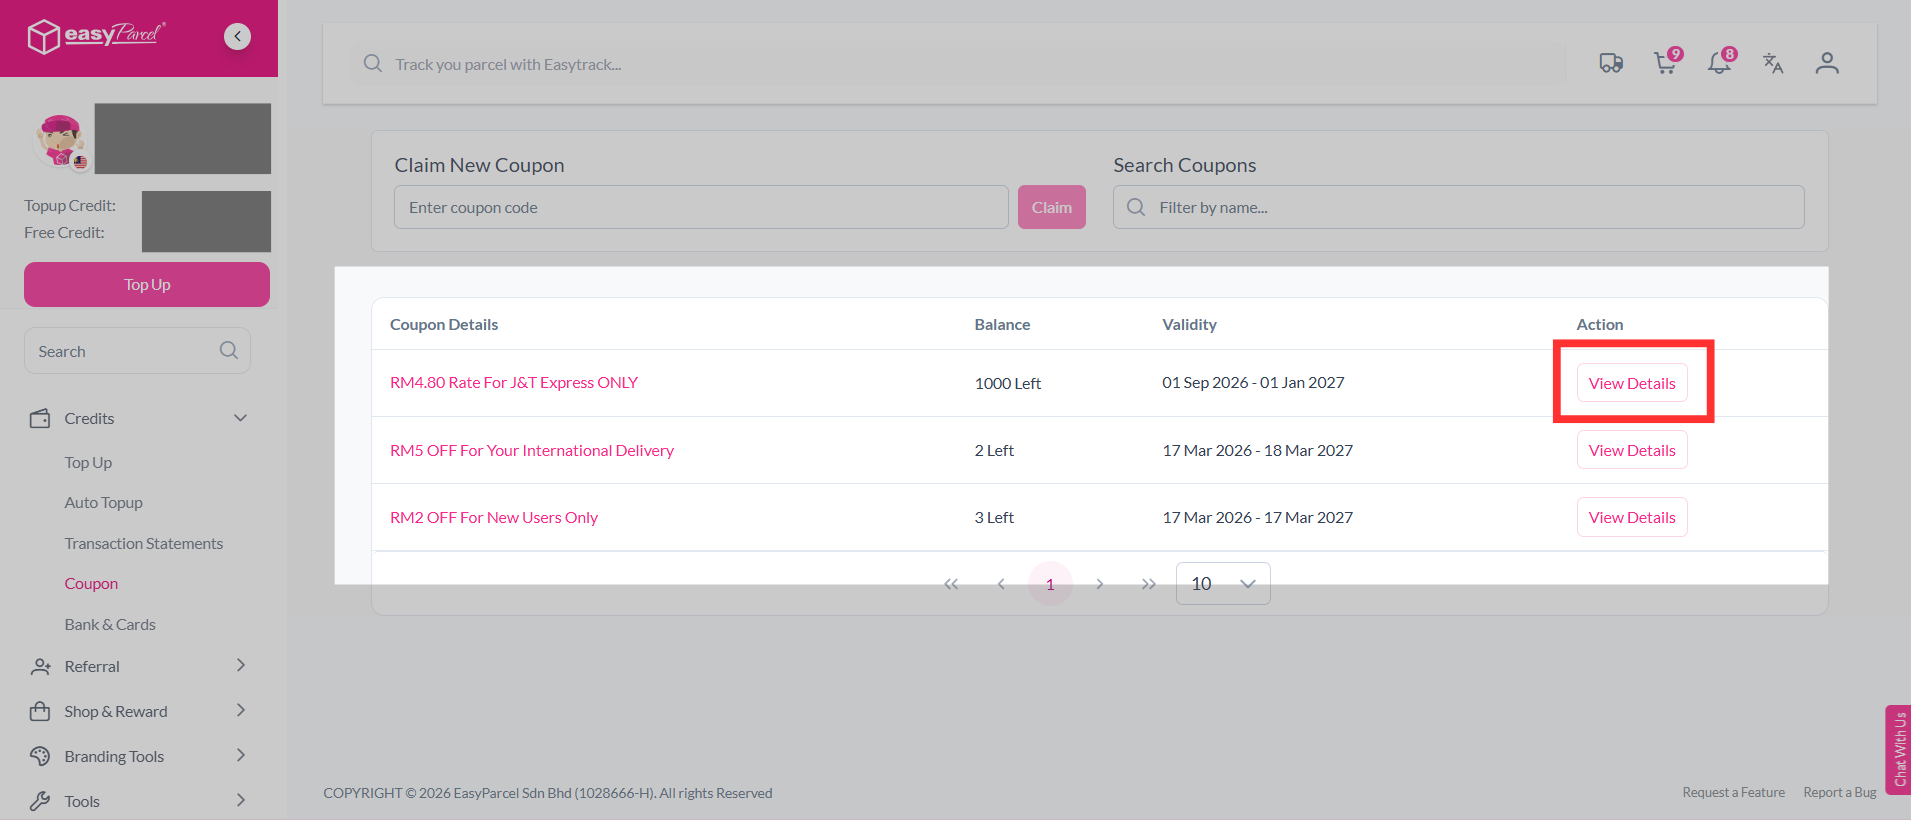Click the Claim coupon button
The image size is (1911, 820).
1052,207
